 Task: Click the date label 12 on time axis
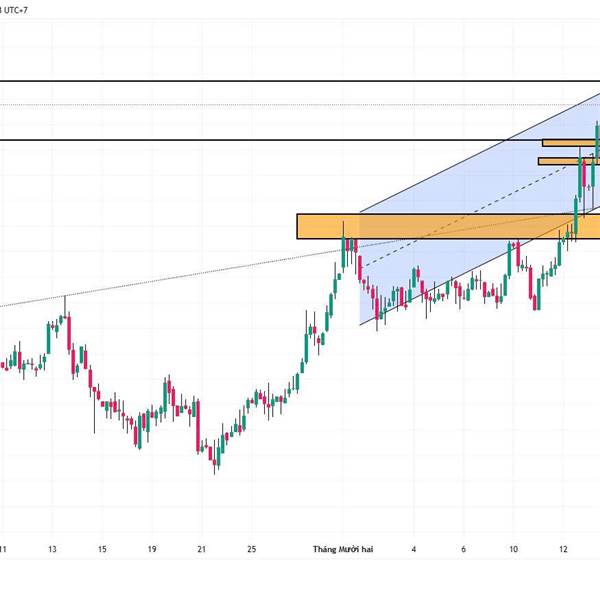[563, 549]
